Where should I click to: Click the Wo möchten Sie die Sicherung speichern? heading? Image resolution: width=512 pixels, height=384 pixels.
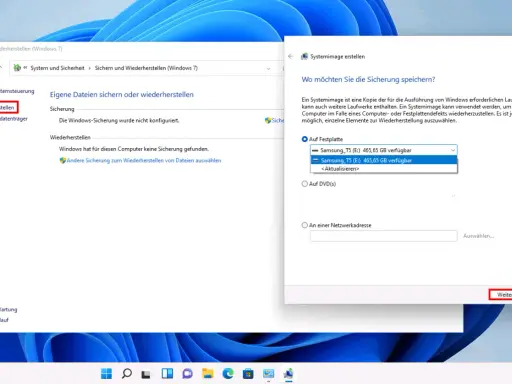coord(368,79)
